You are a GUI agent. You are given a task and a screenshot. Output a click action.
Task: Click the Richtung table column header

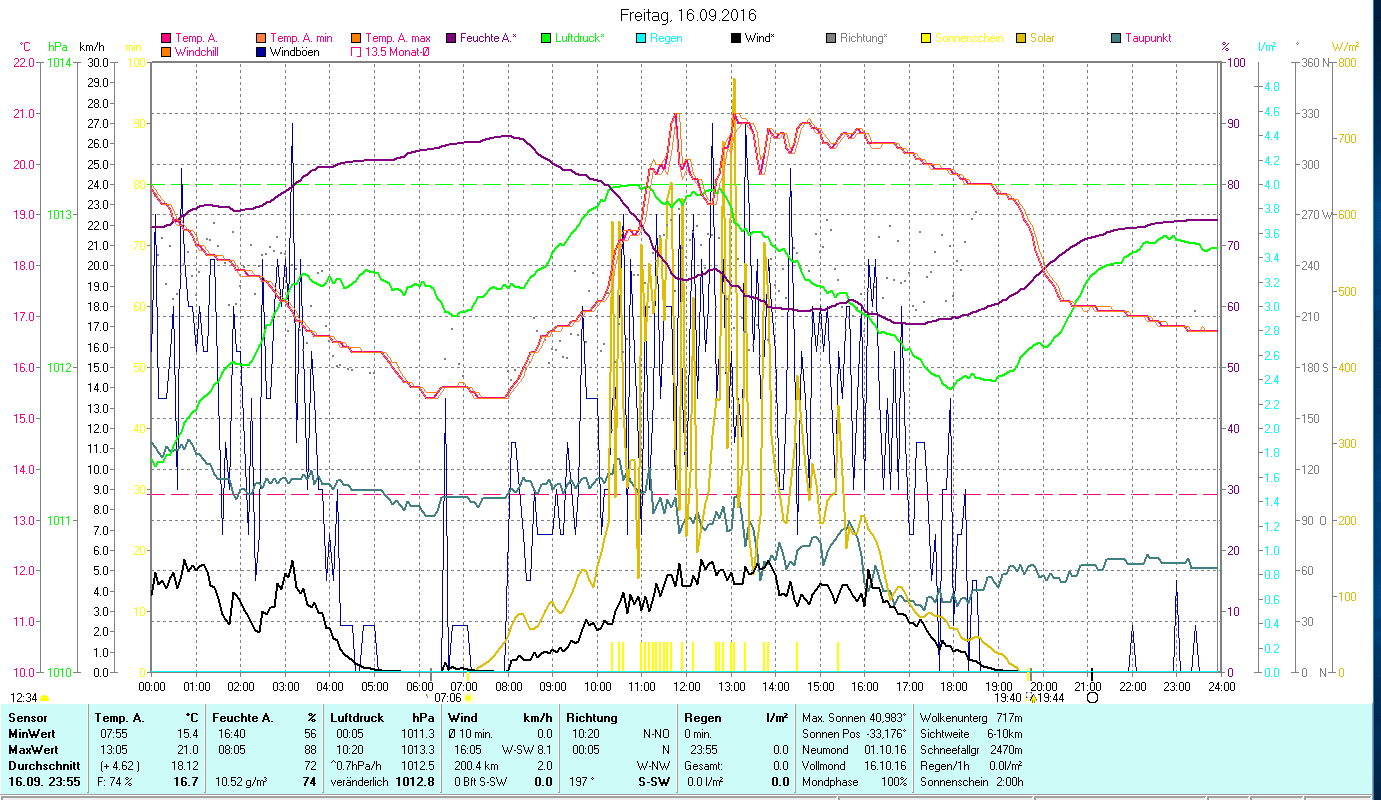(592, 718)
